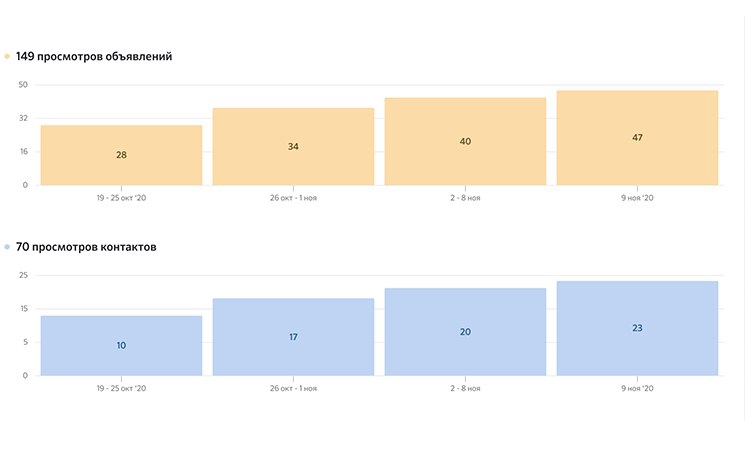Click the blue legend dot for contact views

[7, 247]
